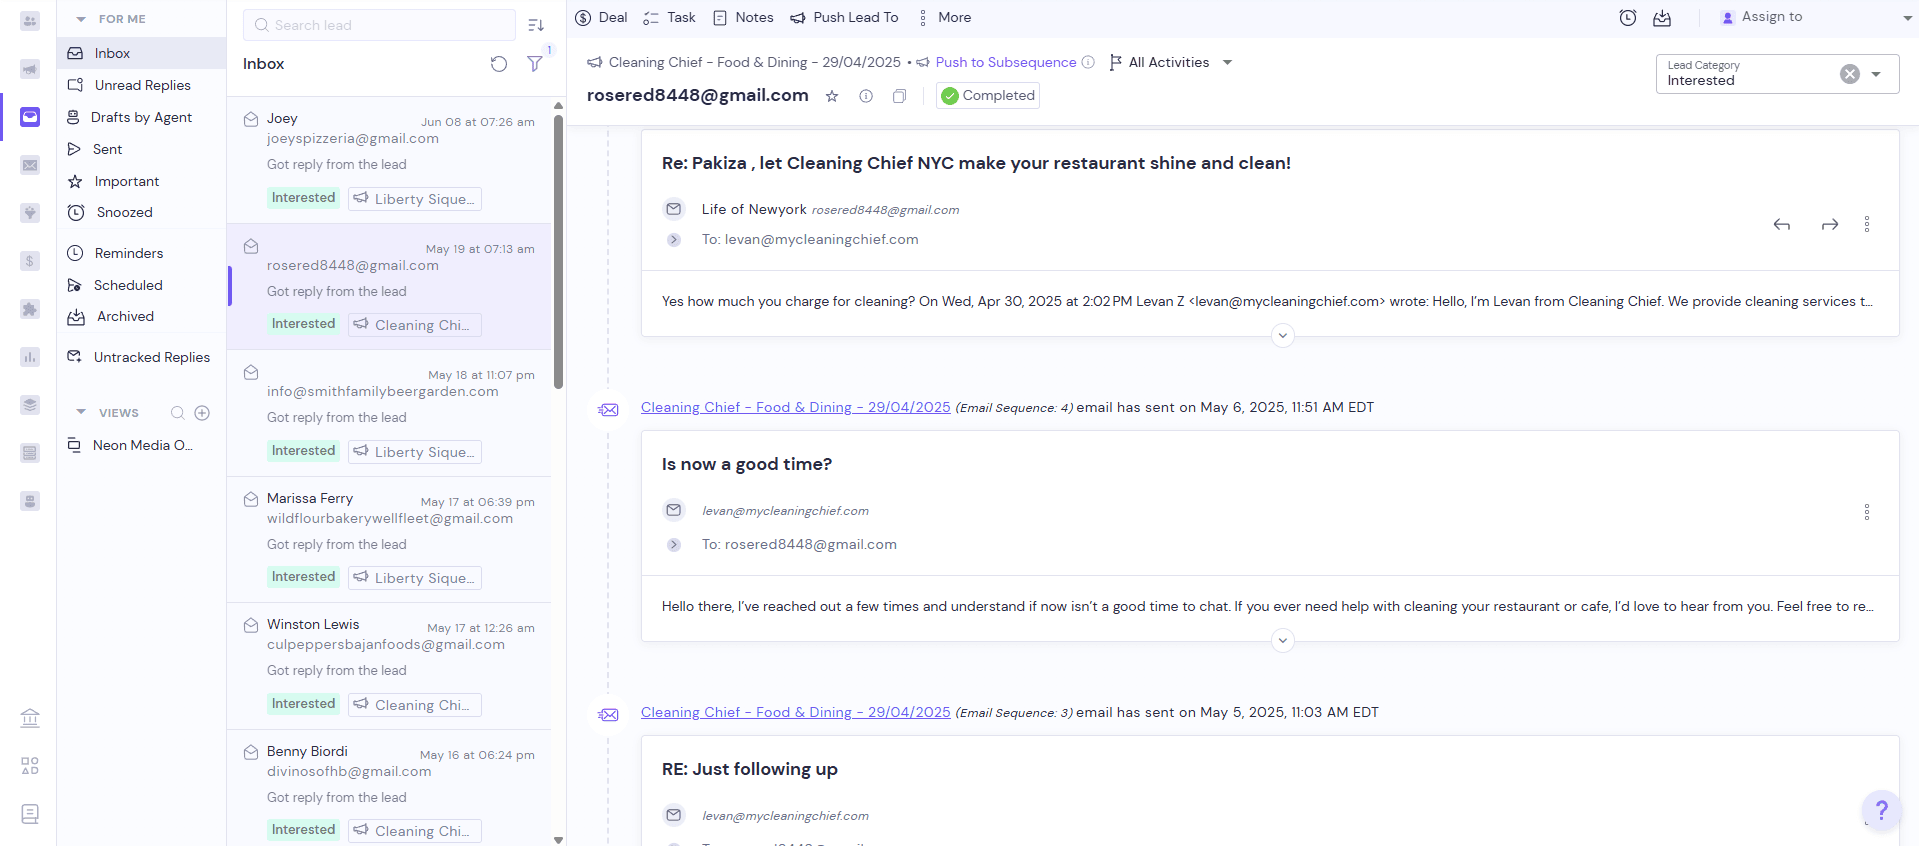
Task: Click the archive icon in the header
Action: [x=1662, y=18]
